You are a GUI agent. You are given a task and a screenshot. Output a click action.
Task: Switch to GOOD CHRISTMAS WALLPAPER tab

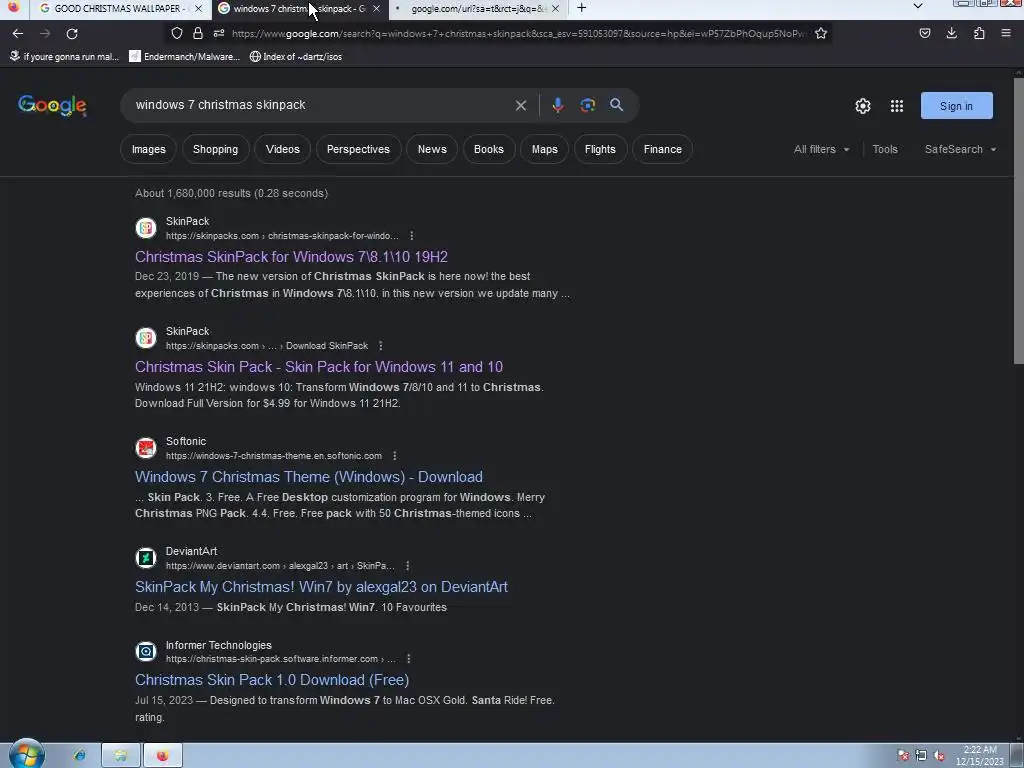click(x=118, y=8)
